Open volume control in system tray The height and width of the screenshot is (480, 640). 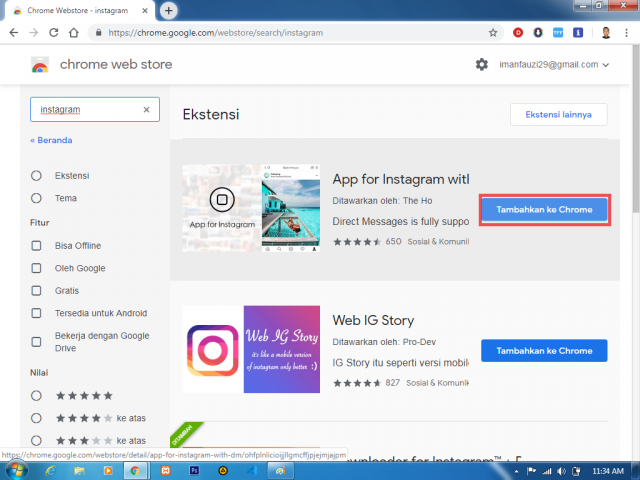tap(561, 471)
